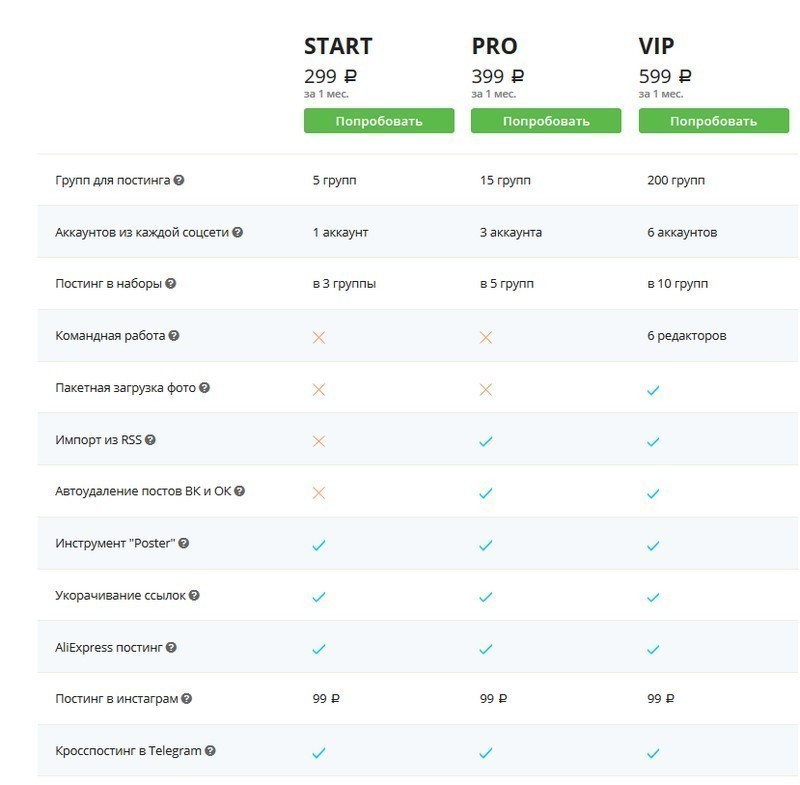Click help icon for Постинг в инстаграм
Image resolution: width=800 pixels, height=785 pixels.
[187, 699]
